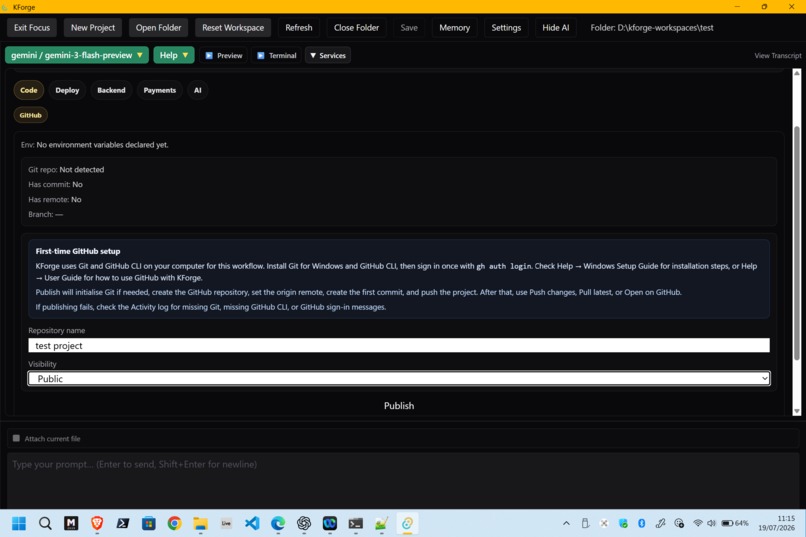Switch to the Backend services tab

point(111,90)
